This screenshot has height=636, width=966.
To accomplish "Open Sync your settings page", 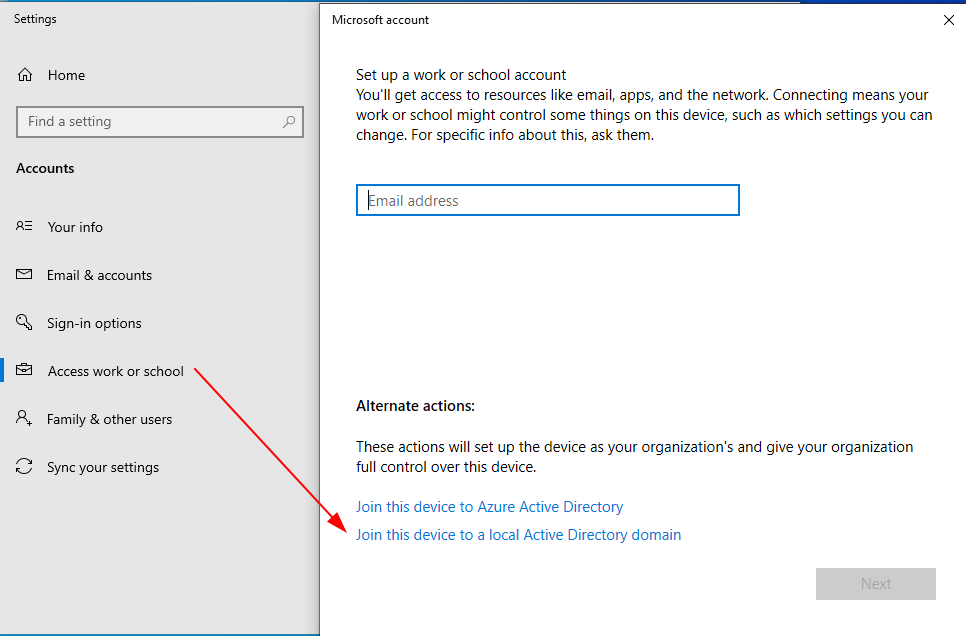I will [x=103, y=467].
